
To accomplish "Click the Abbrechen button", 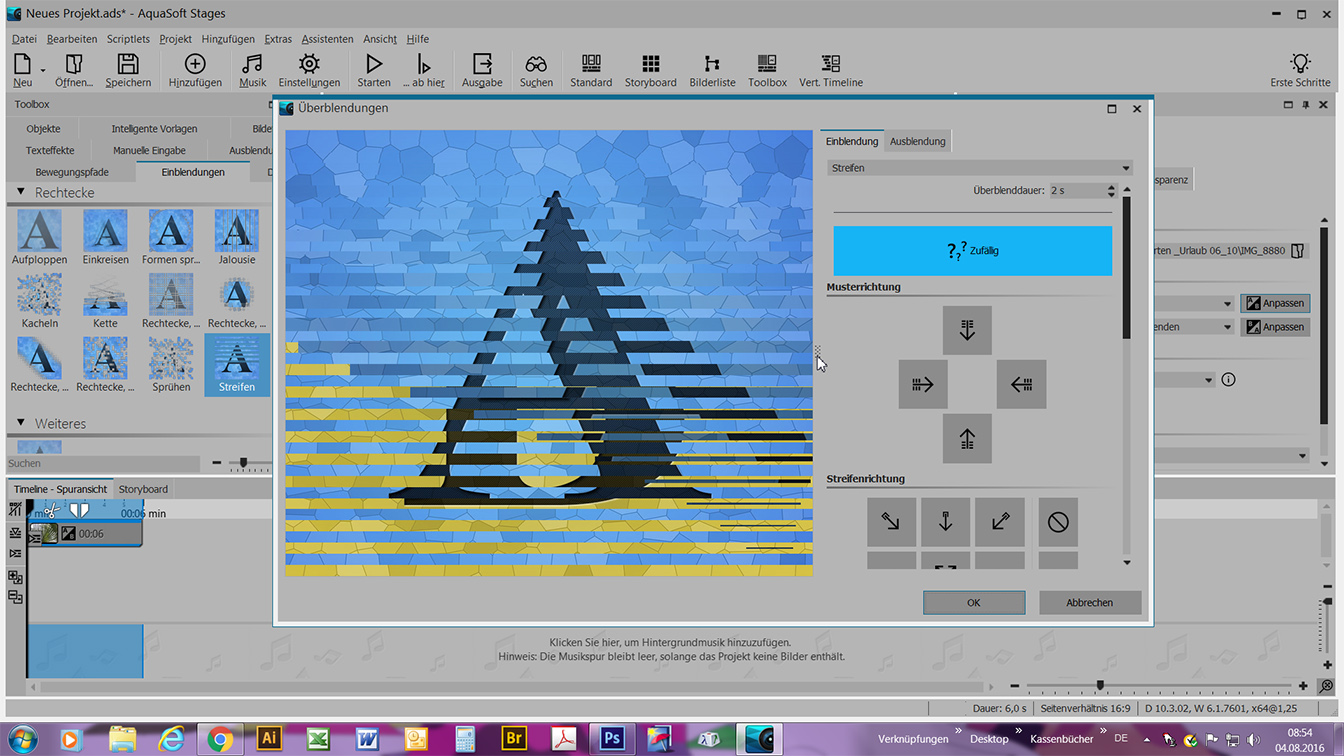I will pos(1089,602).
